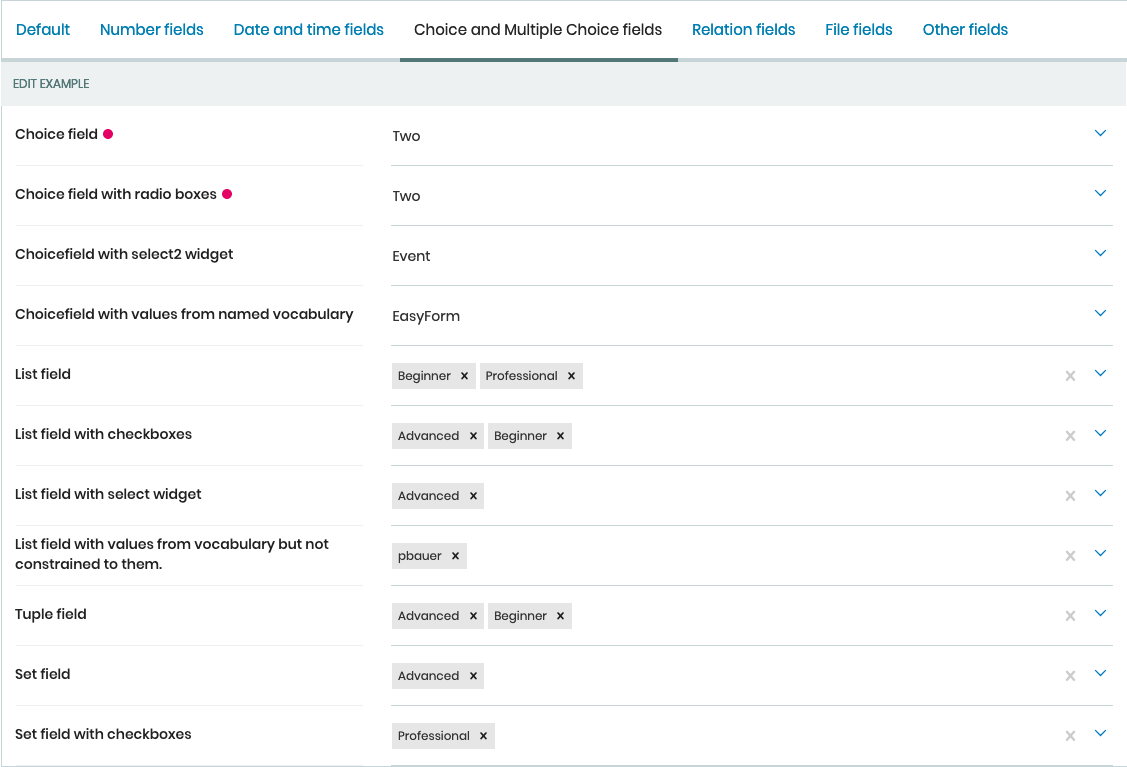Click the 'EDIT EXAMPLE' heading
The width and height of the screenshot is (1127, 767).
(51, 84)
